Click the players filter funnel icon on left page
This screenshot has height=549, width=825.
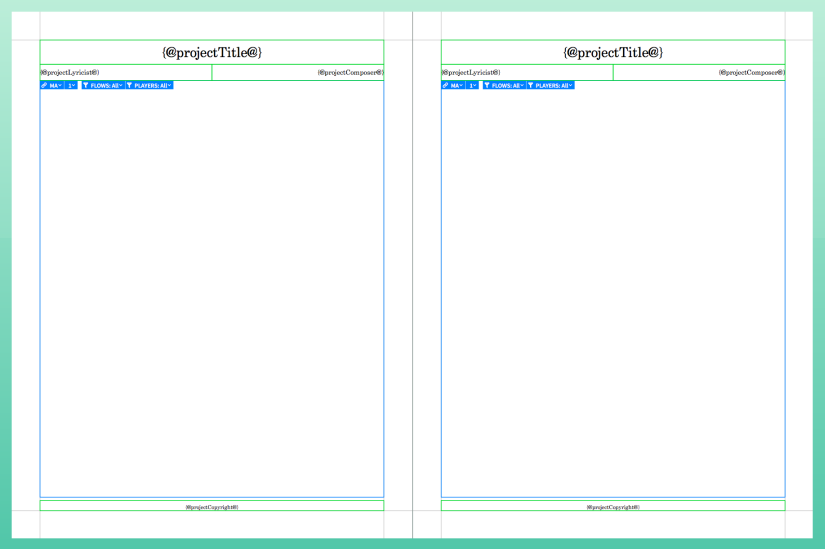[x=130, y=86]
